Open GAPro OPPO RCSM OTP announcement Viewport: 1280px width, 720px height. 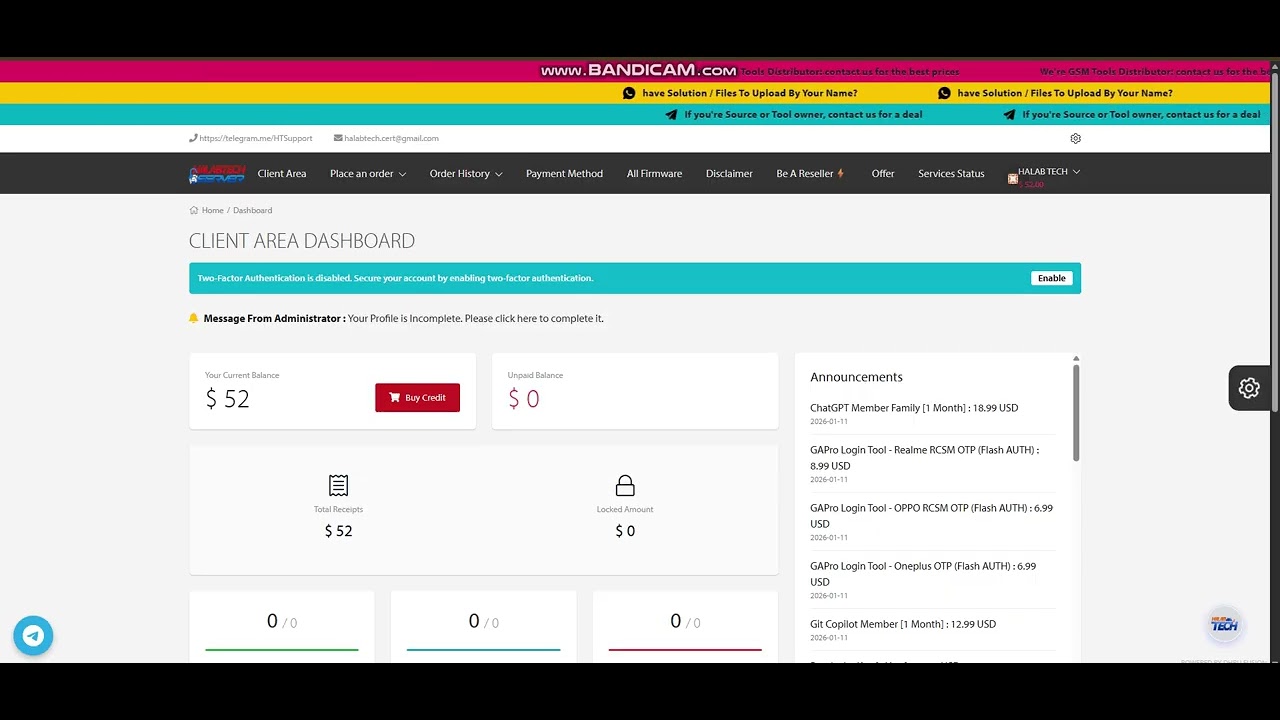(931, 516)
